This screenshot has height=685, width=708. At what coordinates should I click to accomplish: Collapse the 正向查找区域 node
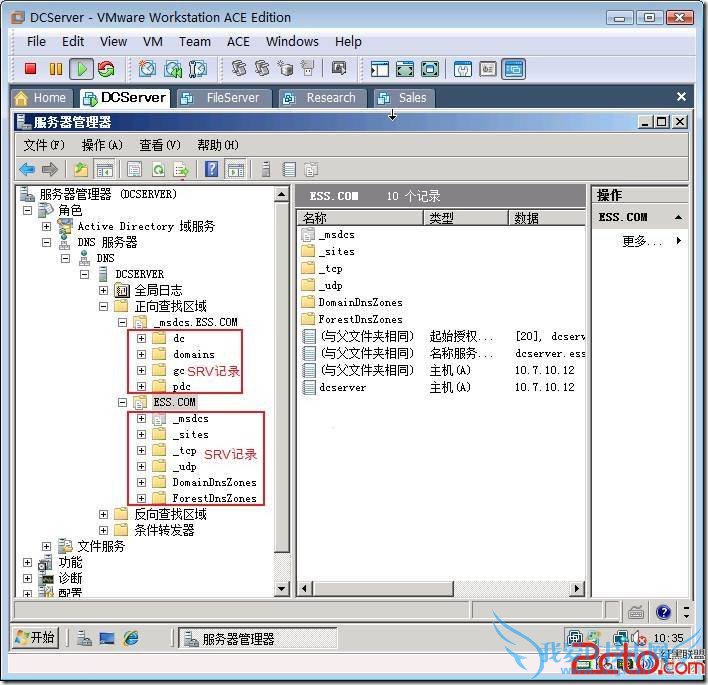[x=103, y=307]
